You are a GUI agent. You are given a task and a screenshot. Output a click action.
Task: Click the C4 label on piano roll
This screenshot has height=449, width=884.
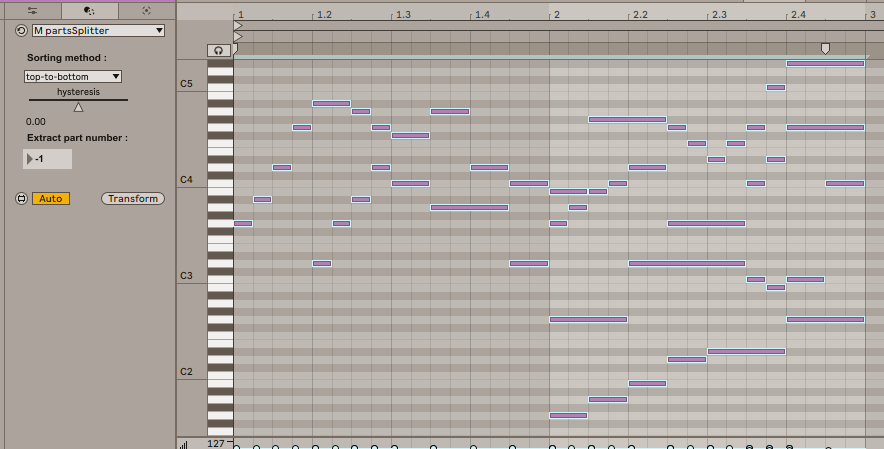[x=187, y=179]
